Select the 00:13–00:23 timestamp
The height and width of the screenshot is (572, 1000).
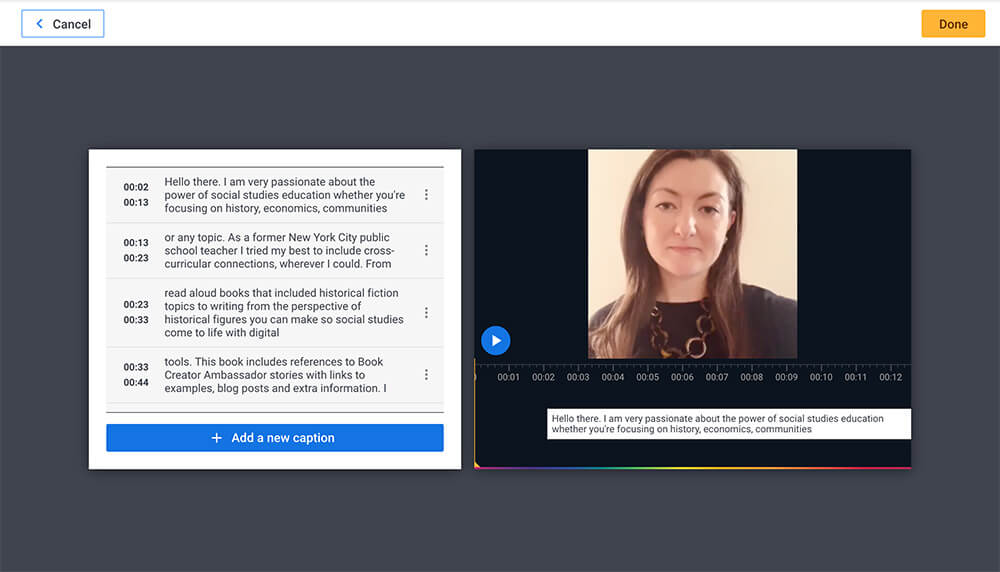coord(136,251)
